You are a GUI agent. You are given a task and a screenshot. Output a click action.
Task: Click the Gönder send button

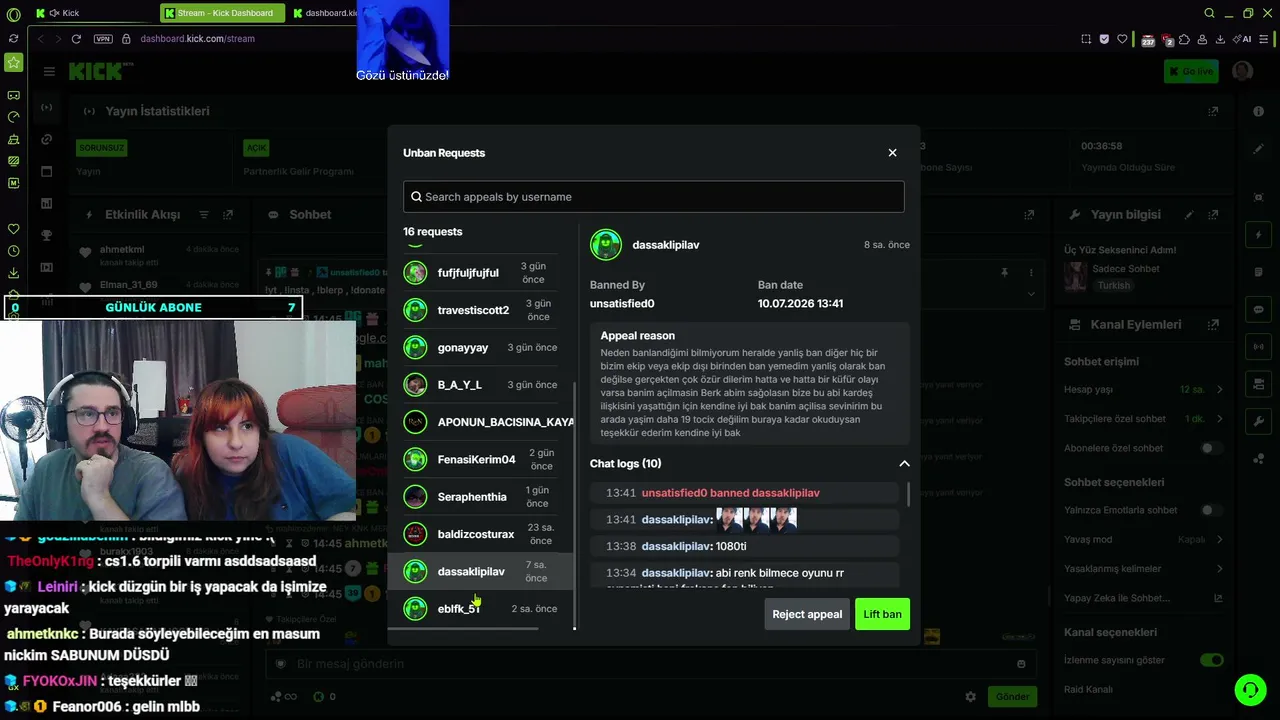click(1012, 697)
